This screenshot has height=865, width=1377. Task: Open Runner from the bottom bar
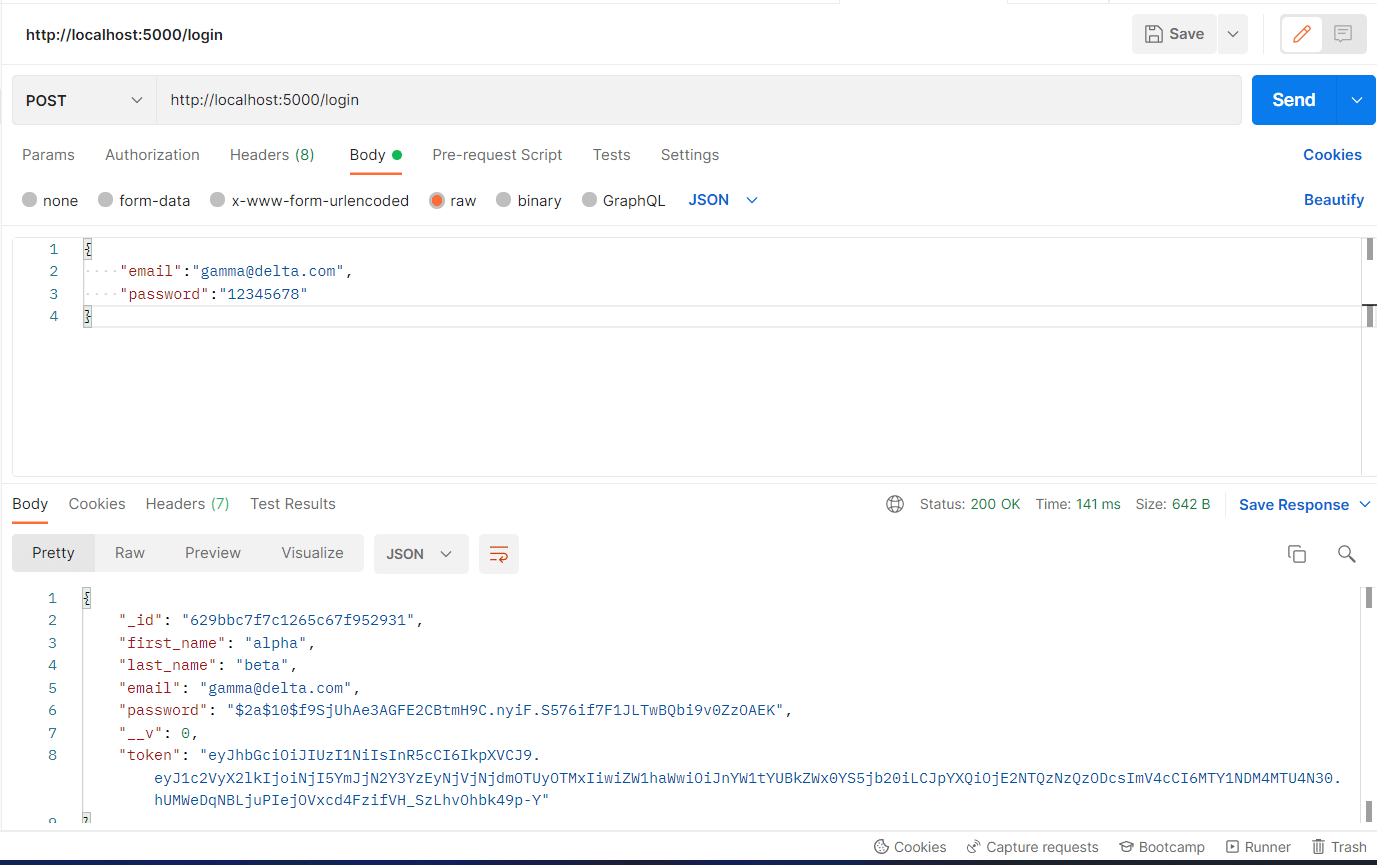tap(1258, 847)
